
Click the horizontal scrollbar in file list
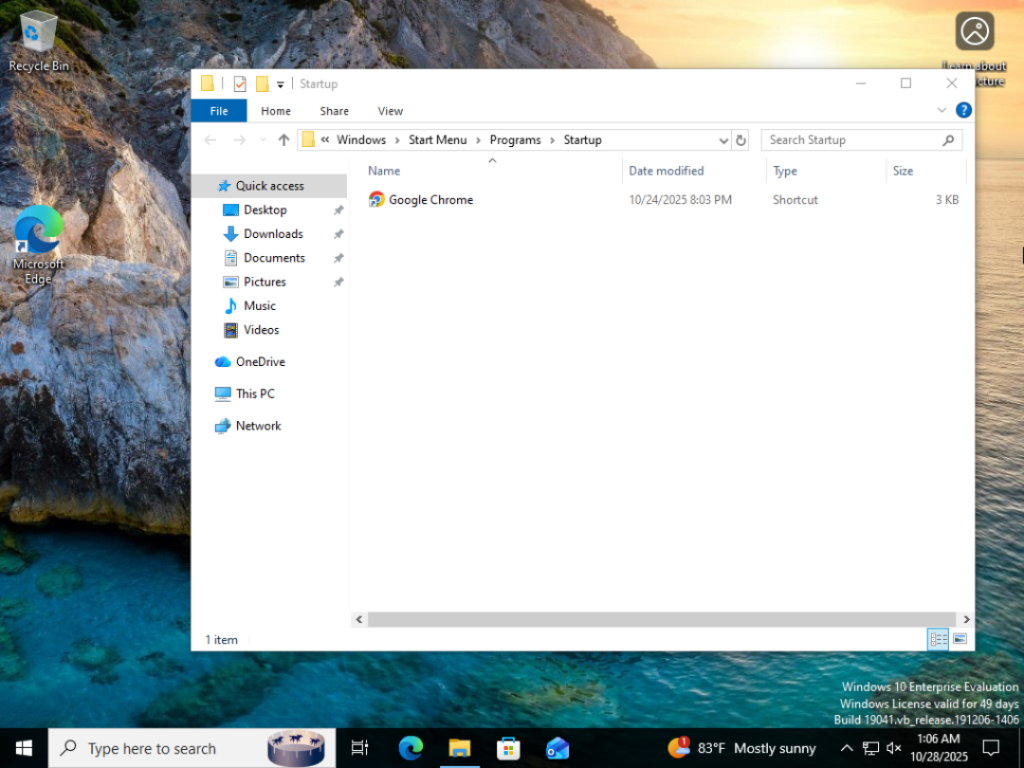pos(660,620)
